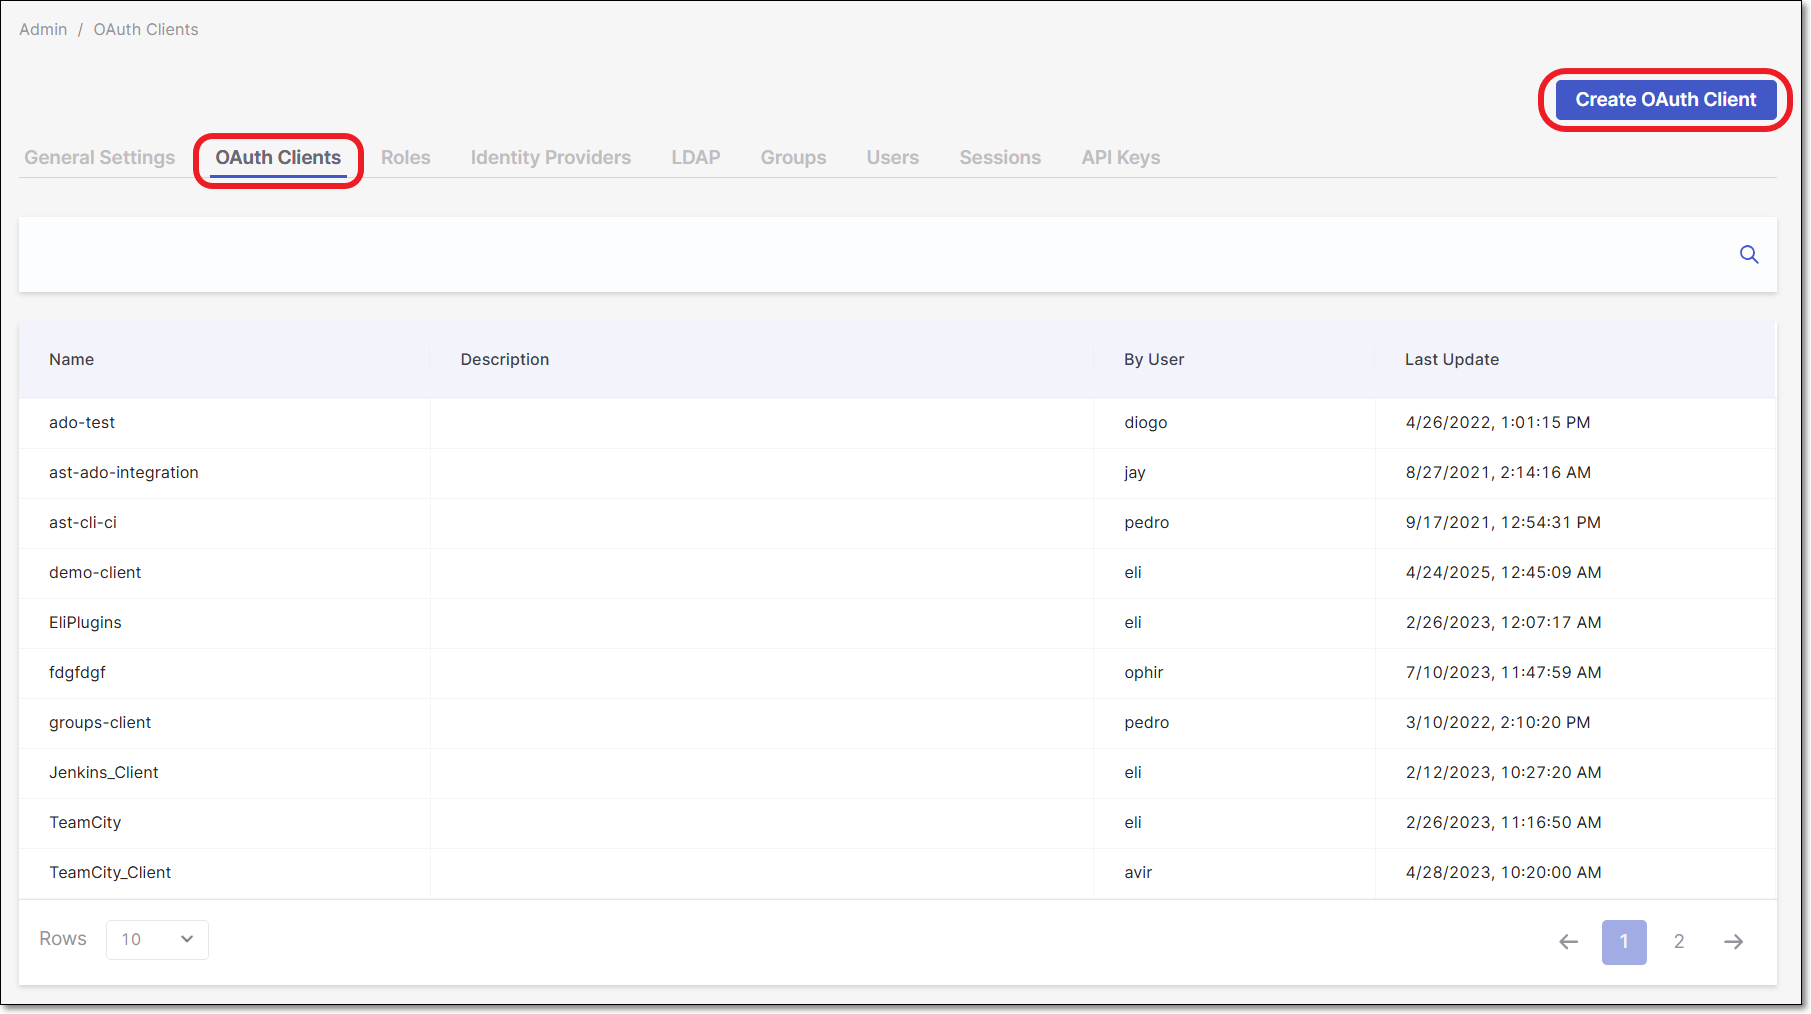Go to previous page arrow
The height and width of the screenshot is (1014, 1811).
click(1569, 942)
